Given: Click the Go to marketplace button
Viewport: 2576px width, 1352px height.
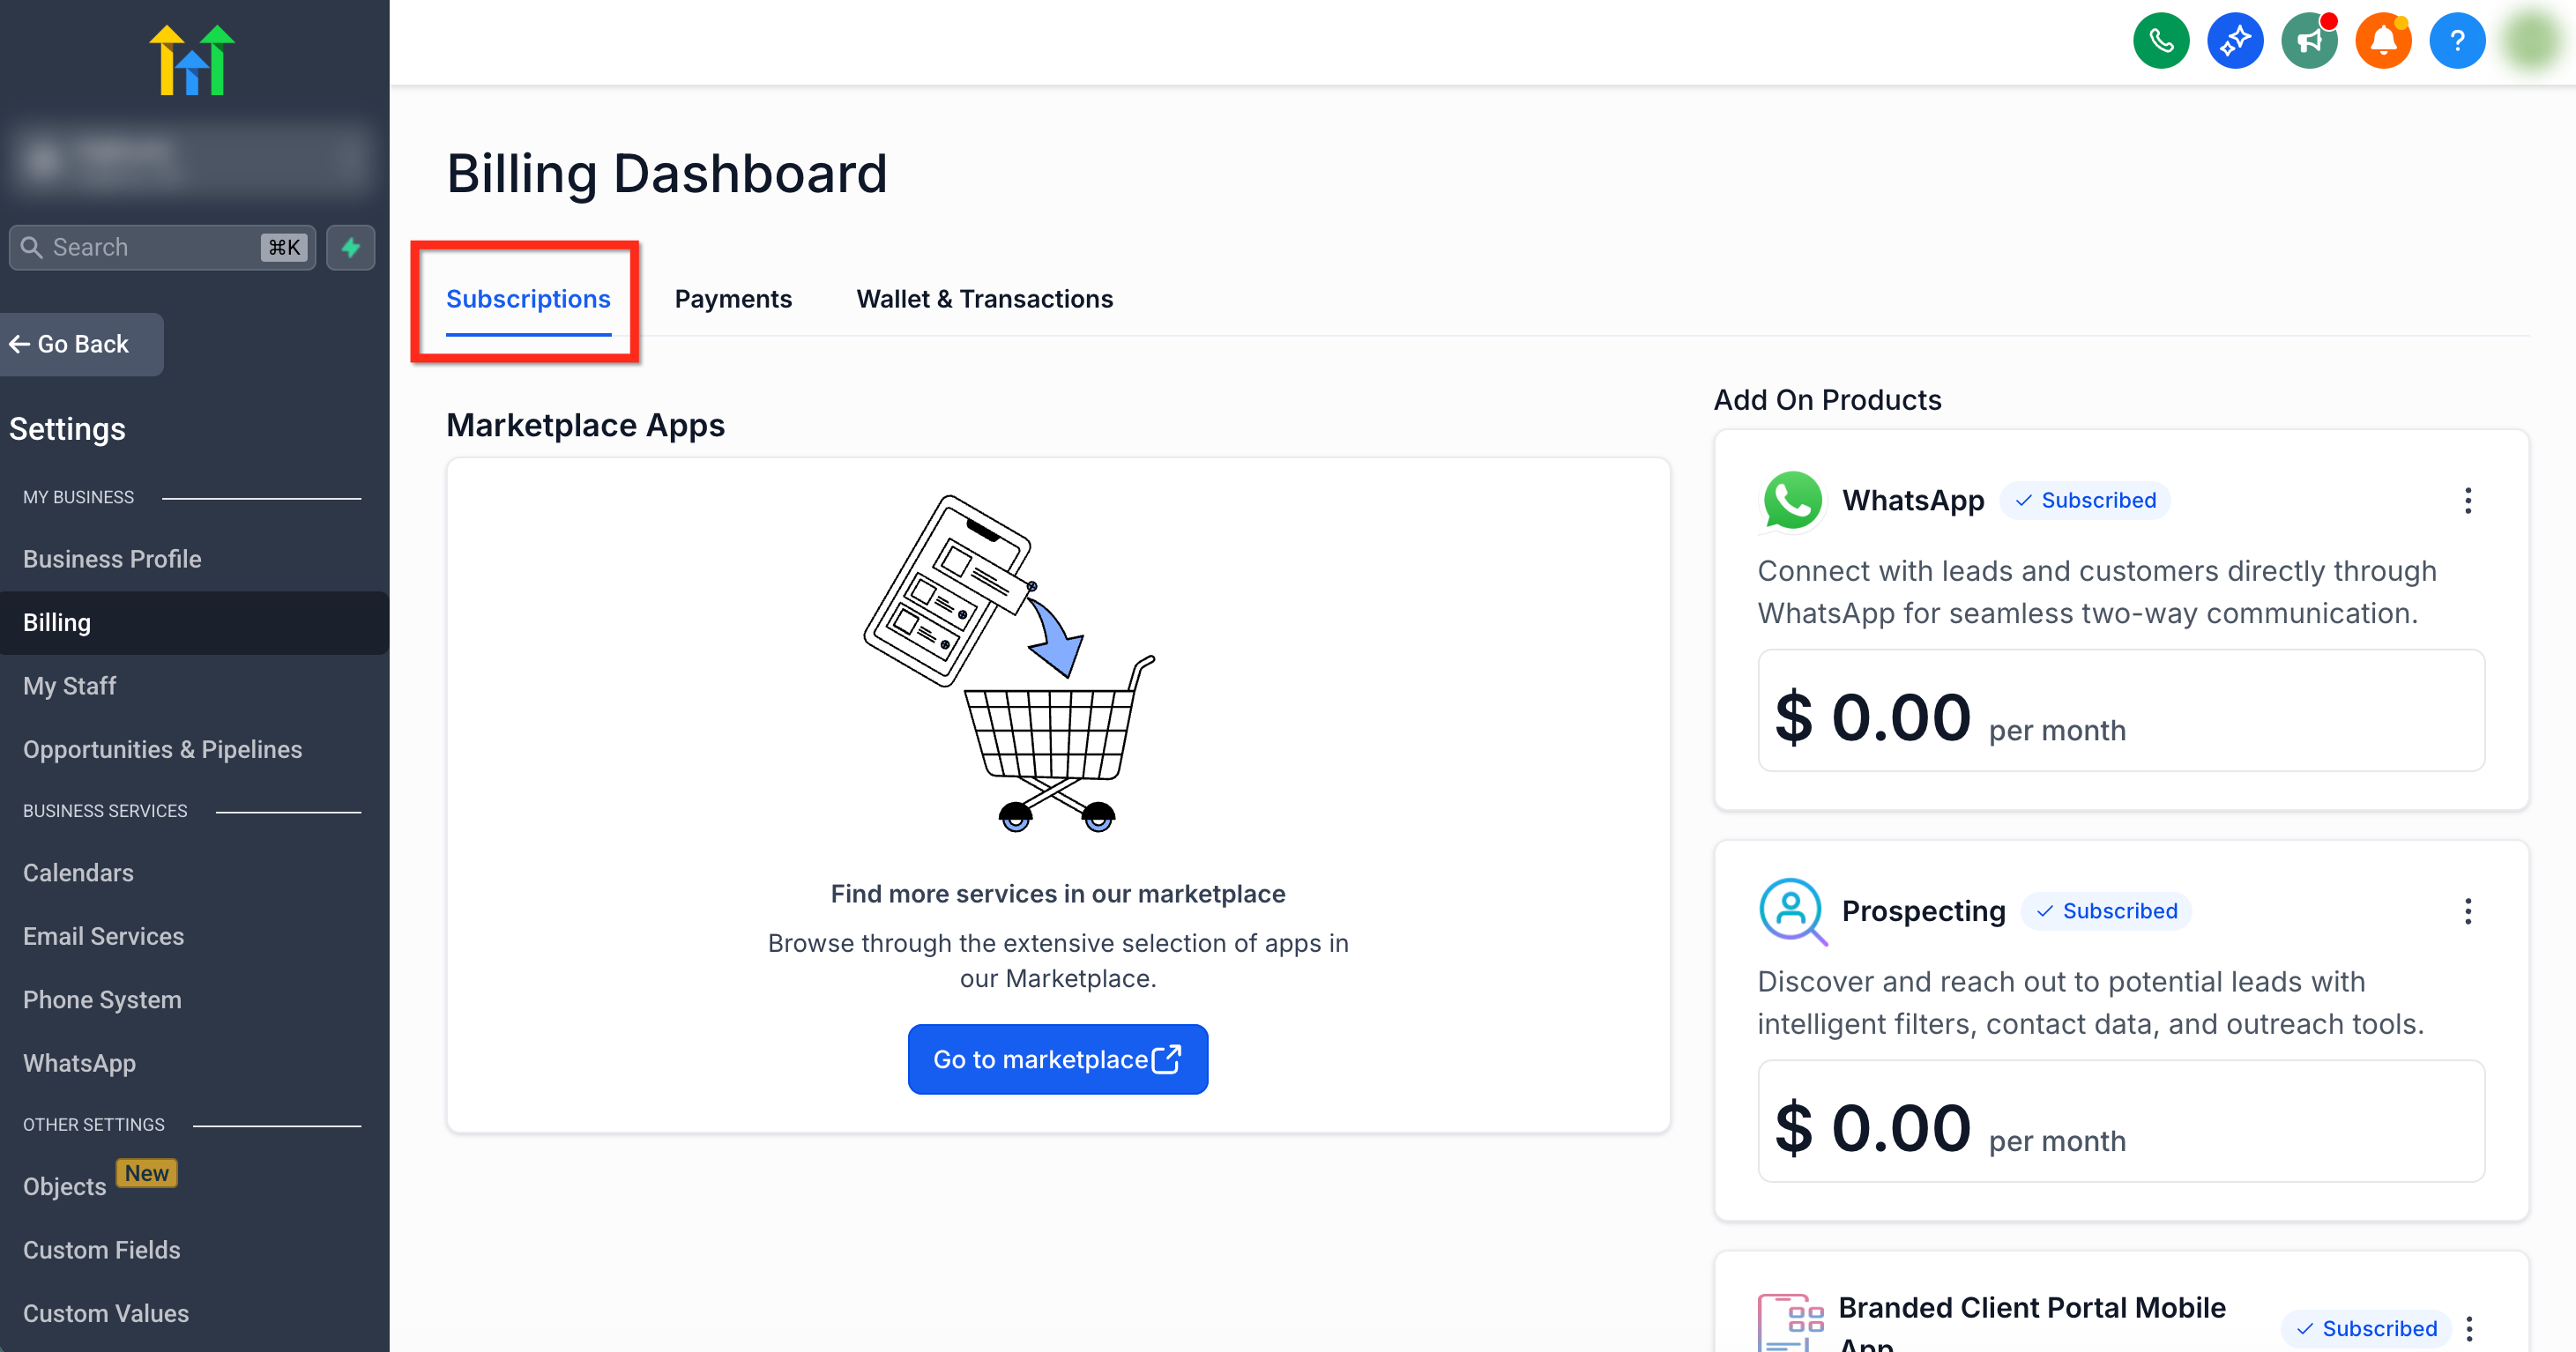Looking at the screenshot, I should [1057, 1059].
